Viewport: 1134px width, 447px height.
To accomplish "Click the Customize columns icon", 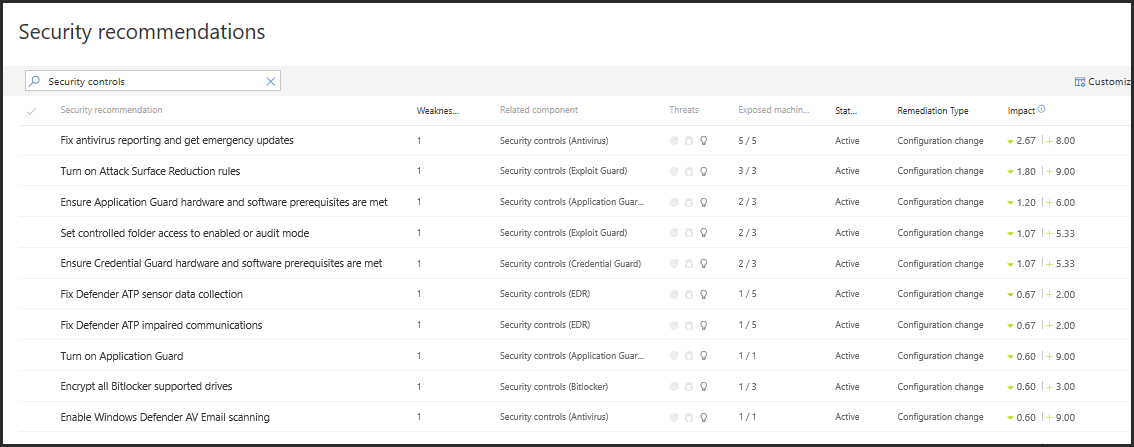I will [1080, 82].
